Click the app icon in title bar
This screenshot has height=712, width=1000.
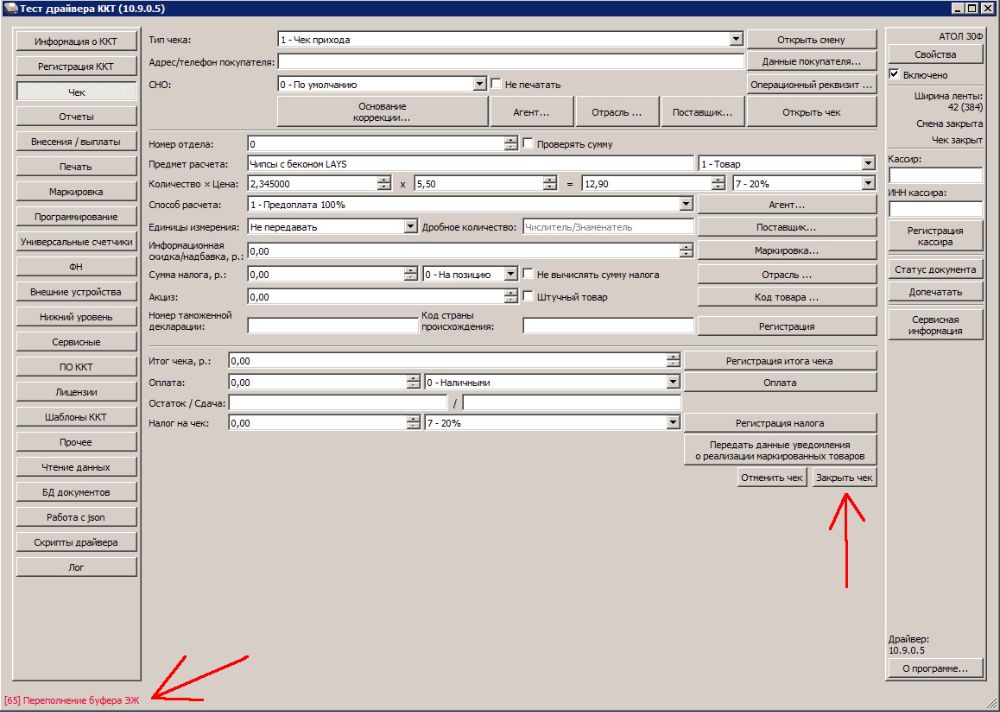(10, 8)
